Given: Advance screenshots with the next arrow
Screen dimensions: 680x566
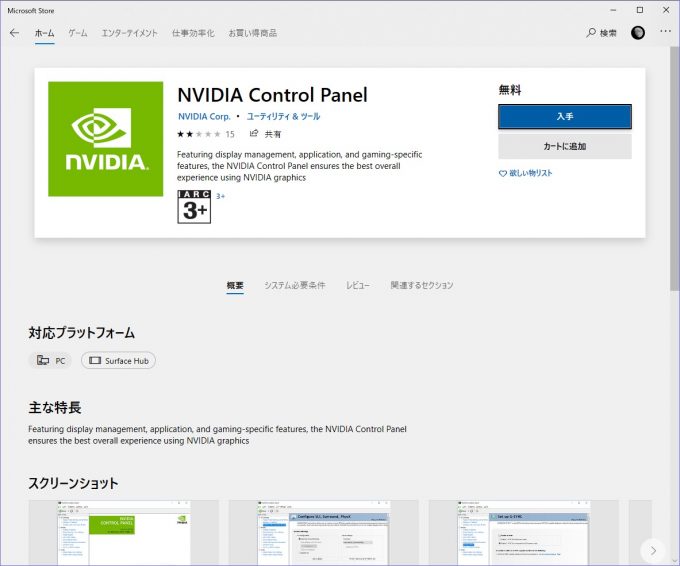Looking at the screenshot, I should point(653,550).
